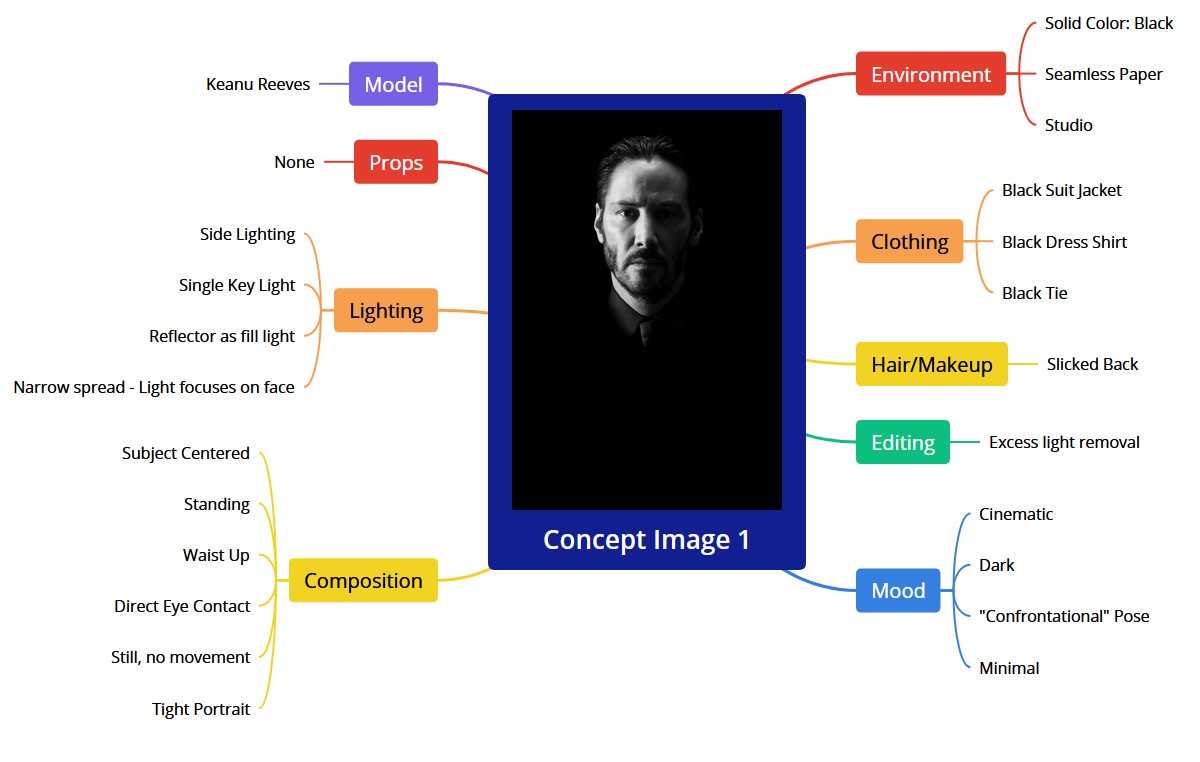Image resolution: width=1200 pixels, height=762 pixels.
Task: Select the purple Model node
Action: (393, 84)
